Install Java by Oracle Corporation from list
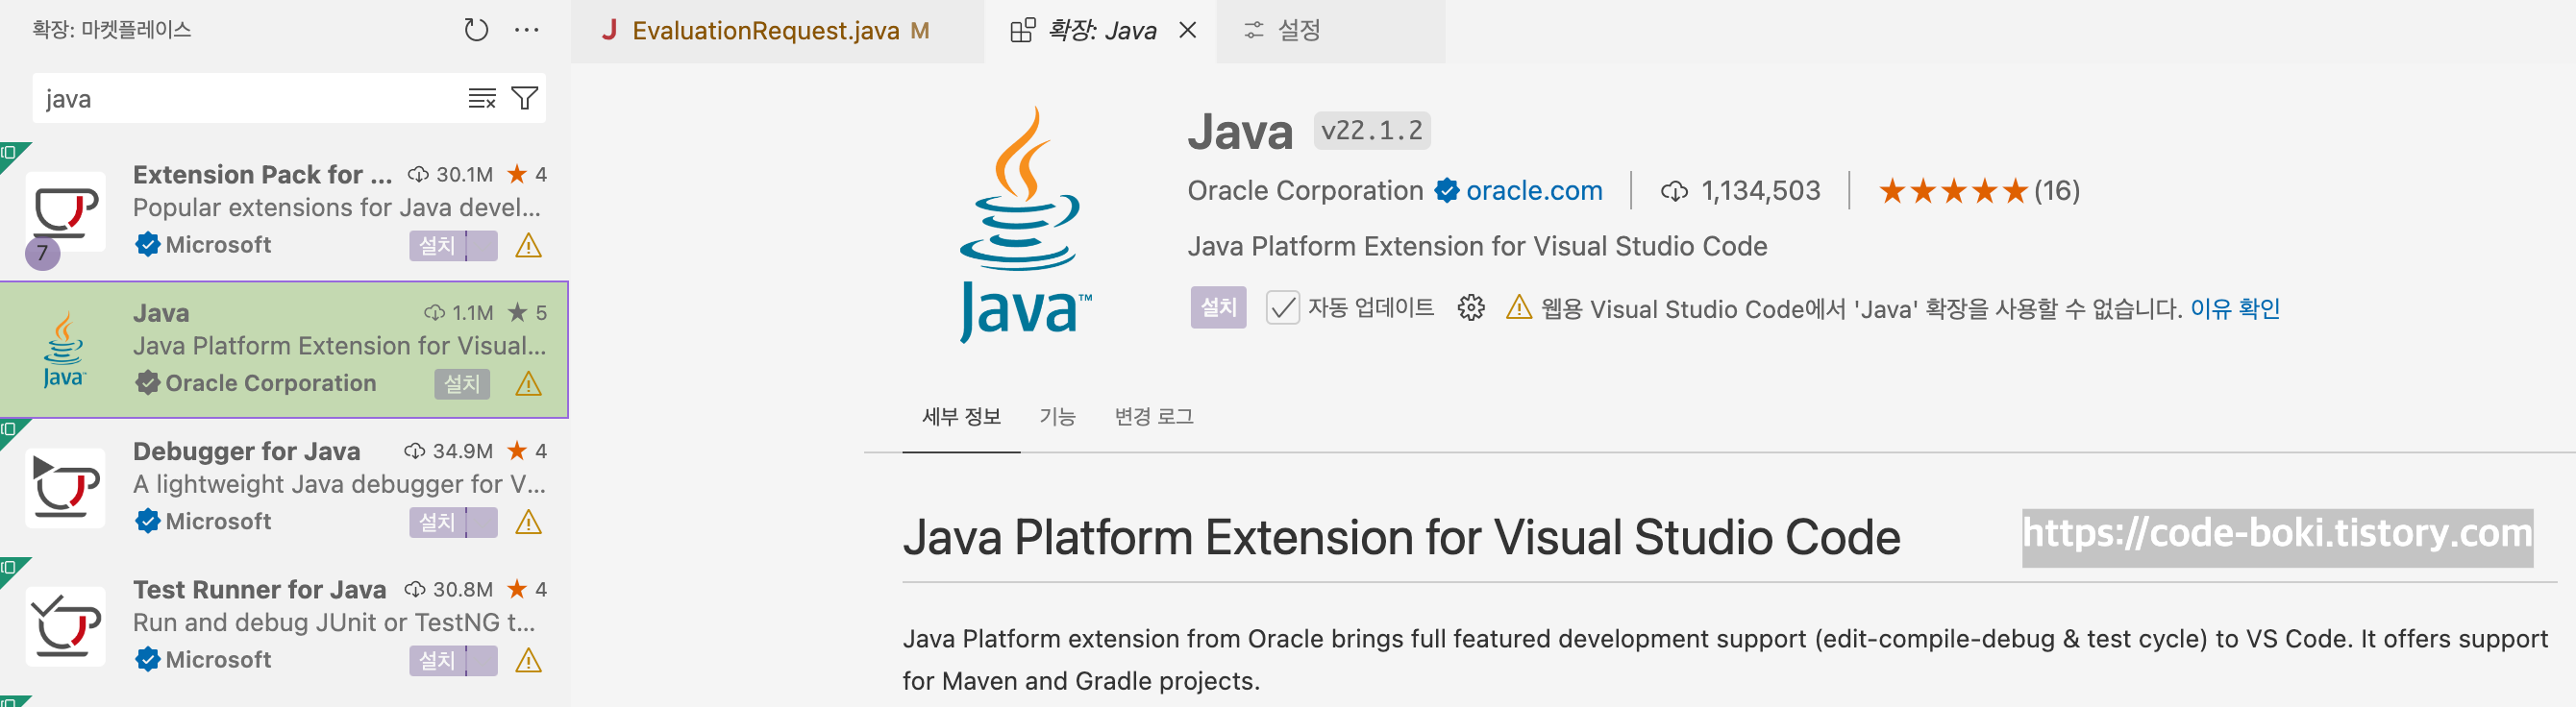2576x707 pixels. [462, 383]
